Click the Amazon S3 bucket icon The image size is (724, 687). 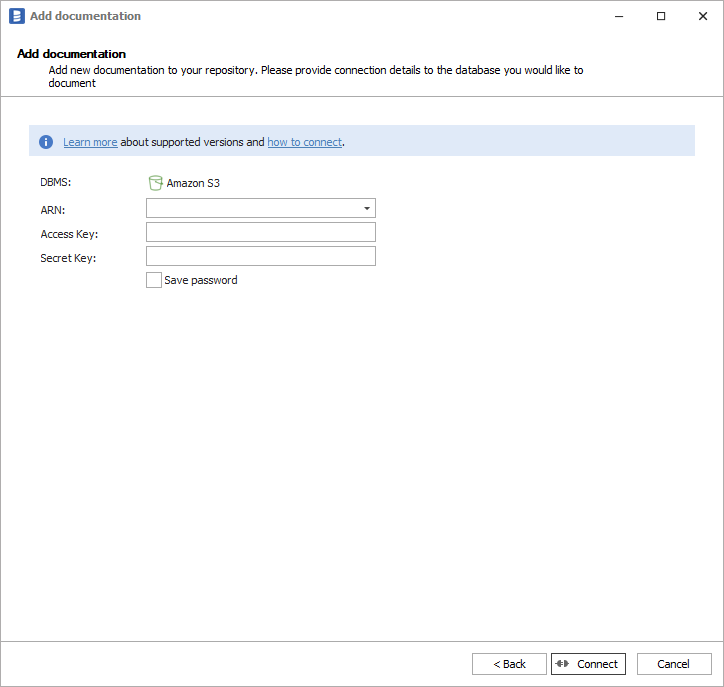coord(155,183)
